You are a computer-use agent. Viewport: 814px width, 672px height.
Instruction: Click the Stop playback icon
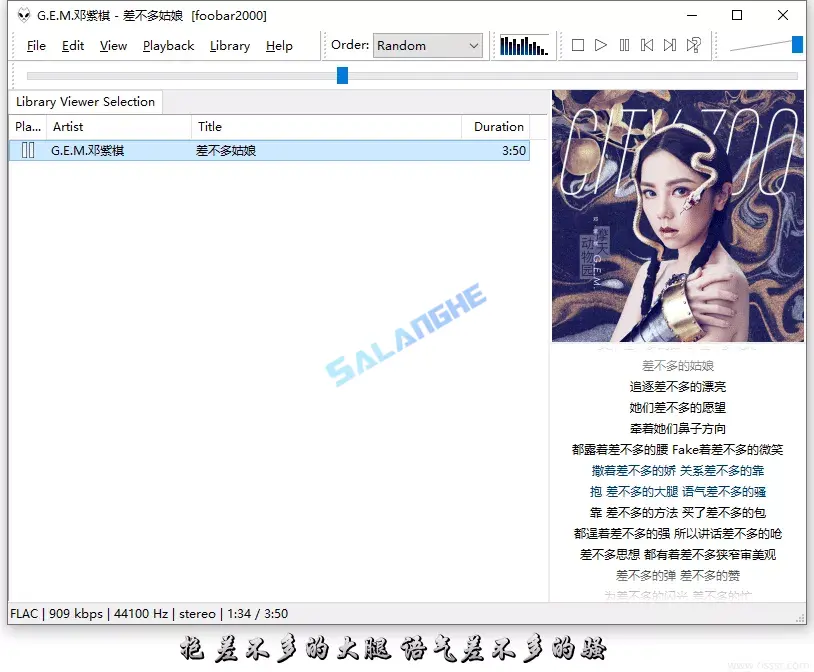click(x=578, y=44)
